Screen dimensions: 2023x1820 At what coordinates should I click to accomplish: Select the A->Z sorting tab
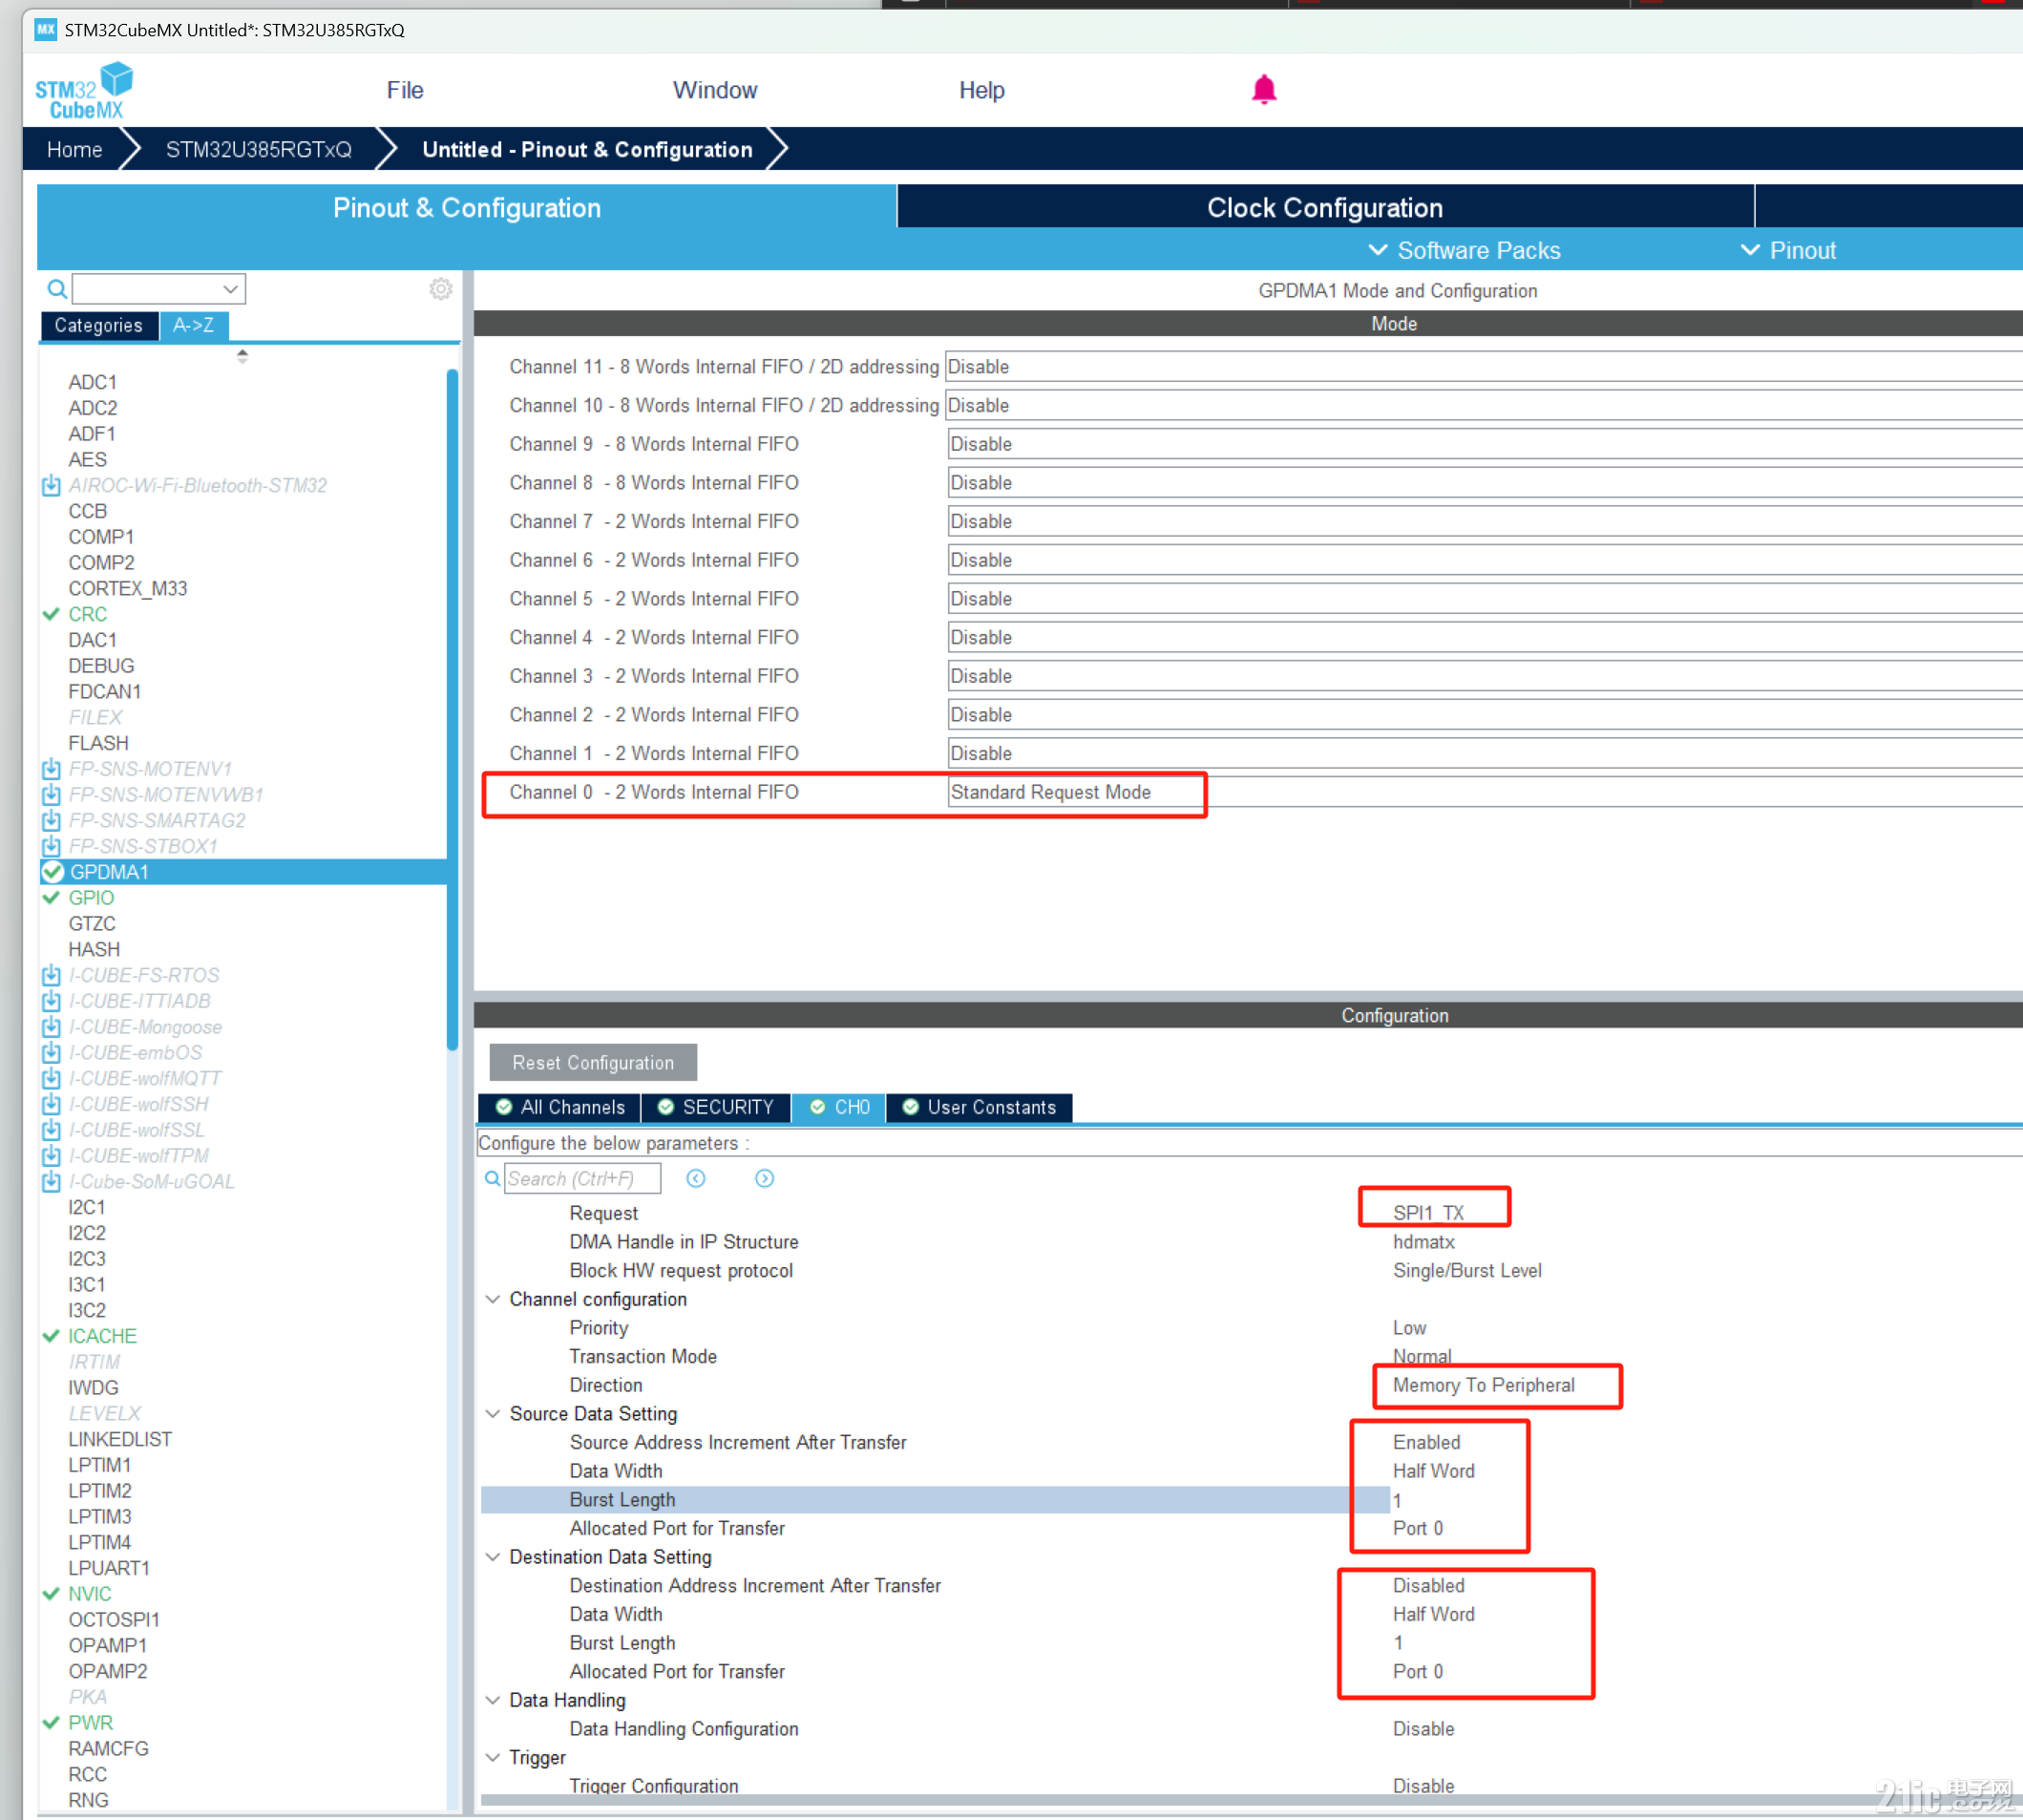pos(193,325)
